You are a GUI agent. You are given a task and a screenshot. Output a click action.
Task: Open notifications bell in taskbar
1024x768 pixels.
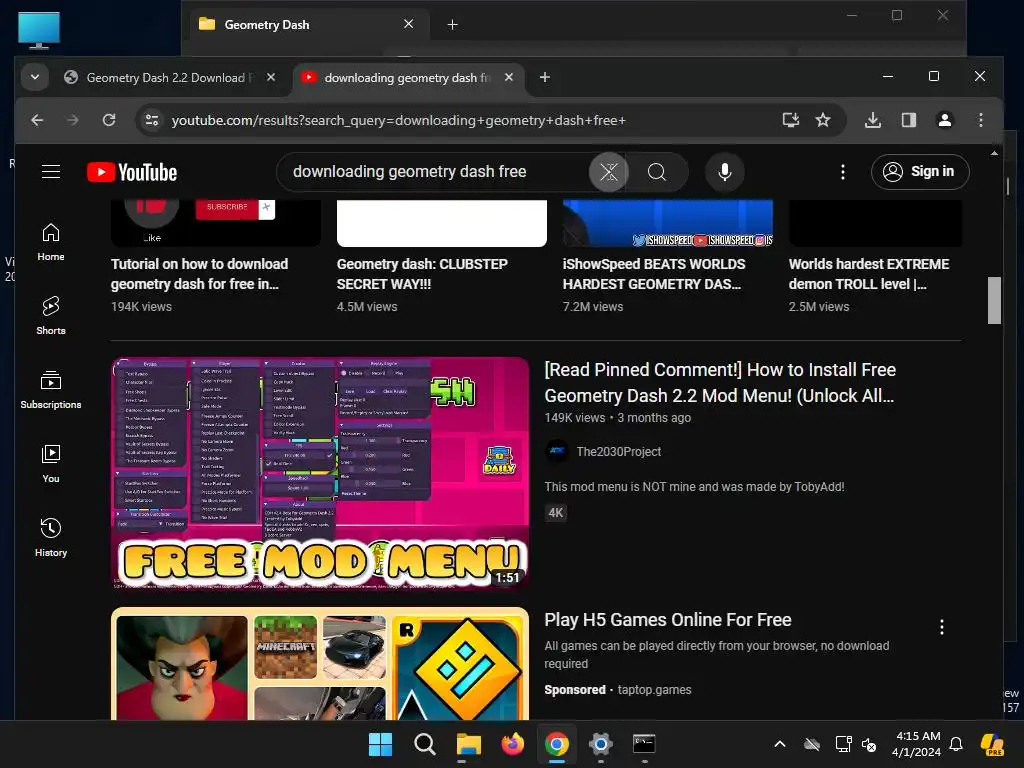coord(956,744)
